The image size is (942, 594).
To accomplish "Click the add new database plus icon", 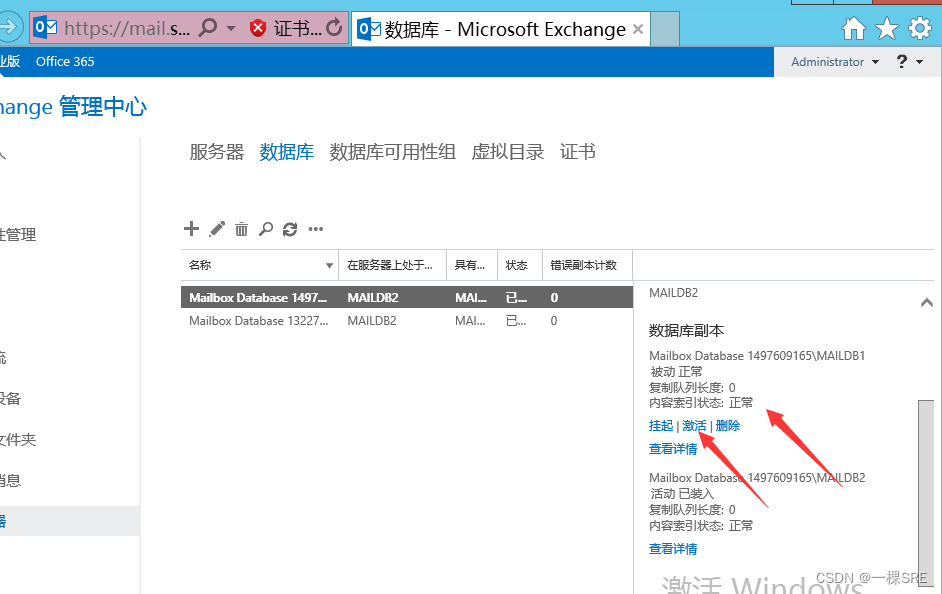I will 191,229.
